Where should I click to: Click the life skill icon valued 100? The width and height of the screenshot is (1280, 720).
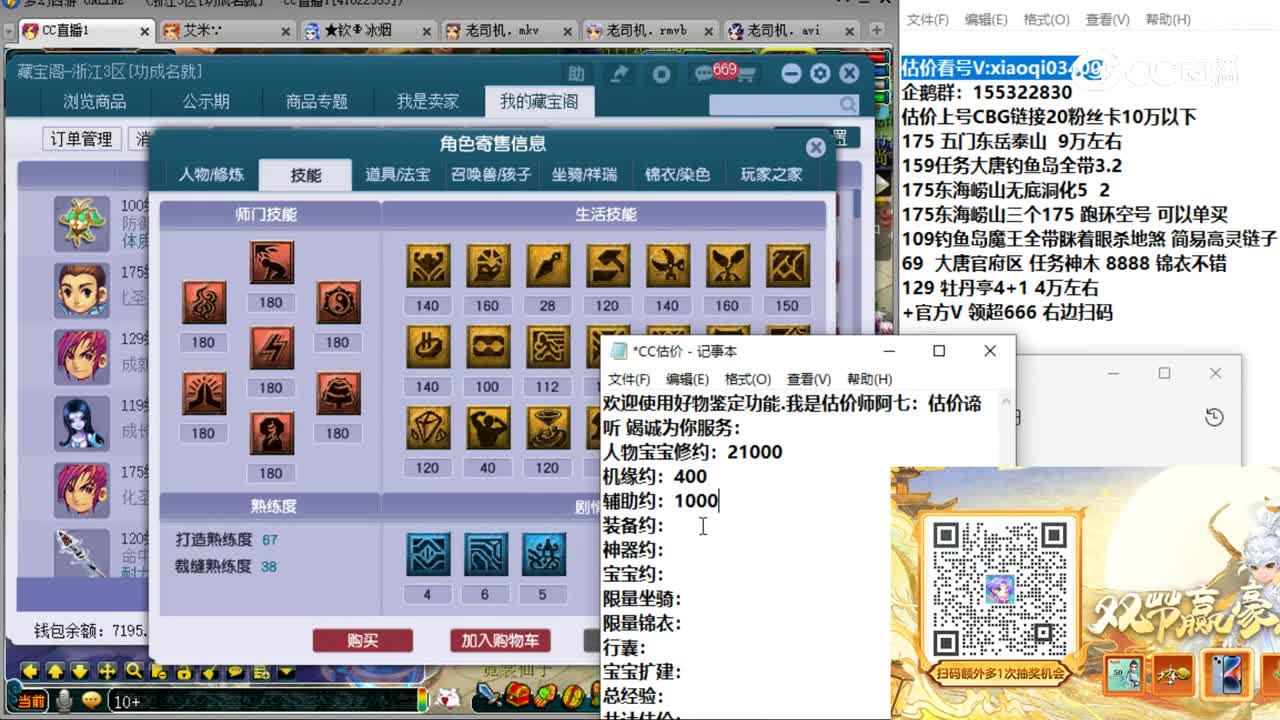click(487, 347)
